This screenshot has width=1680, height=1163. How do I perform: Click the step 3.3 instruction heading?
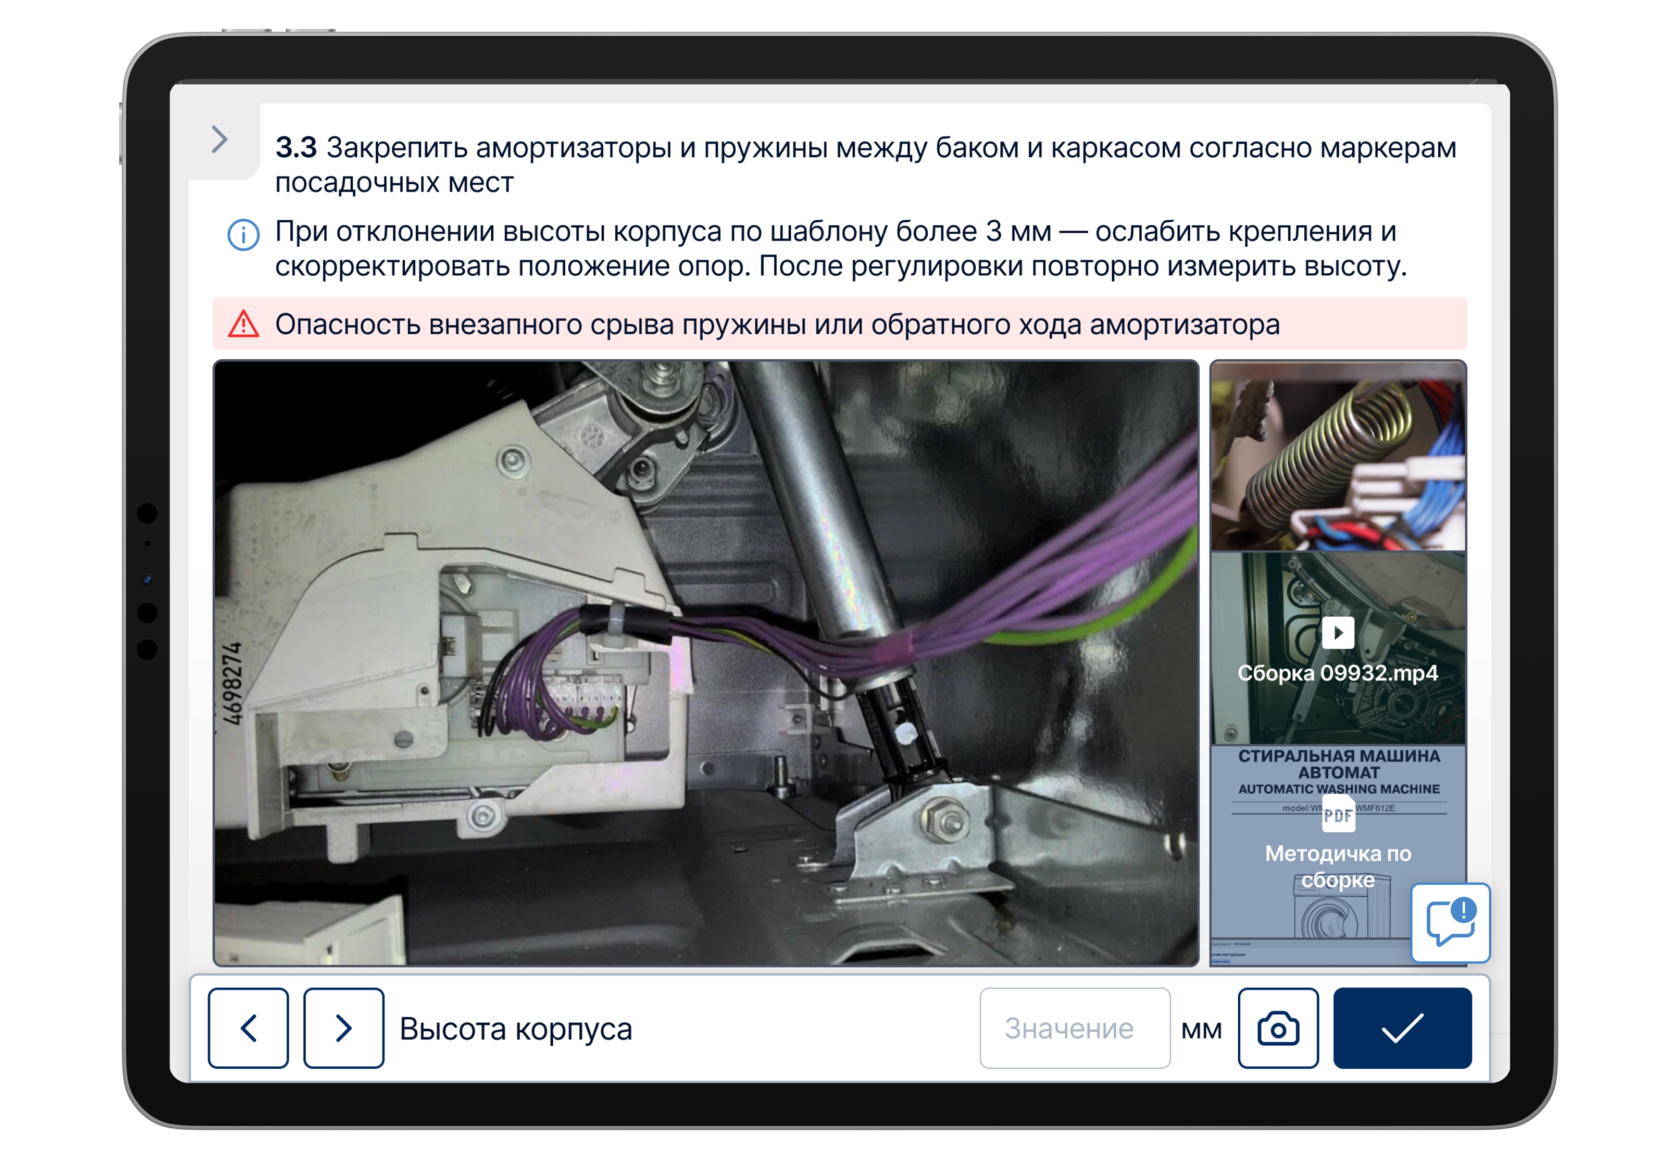pos(866,165)
